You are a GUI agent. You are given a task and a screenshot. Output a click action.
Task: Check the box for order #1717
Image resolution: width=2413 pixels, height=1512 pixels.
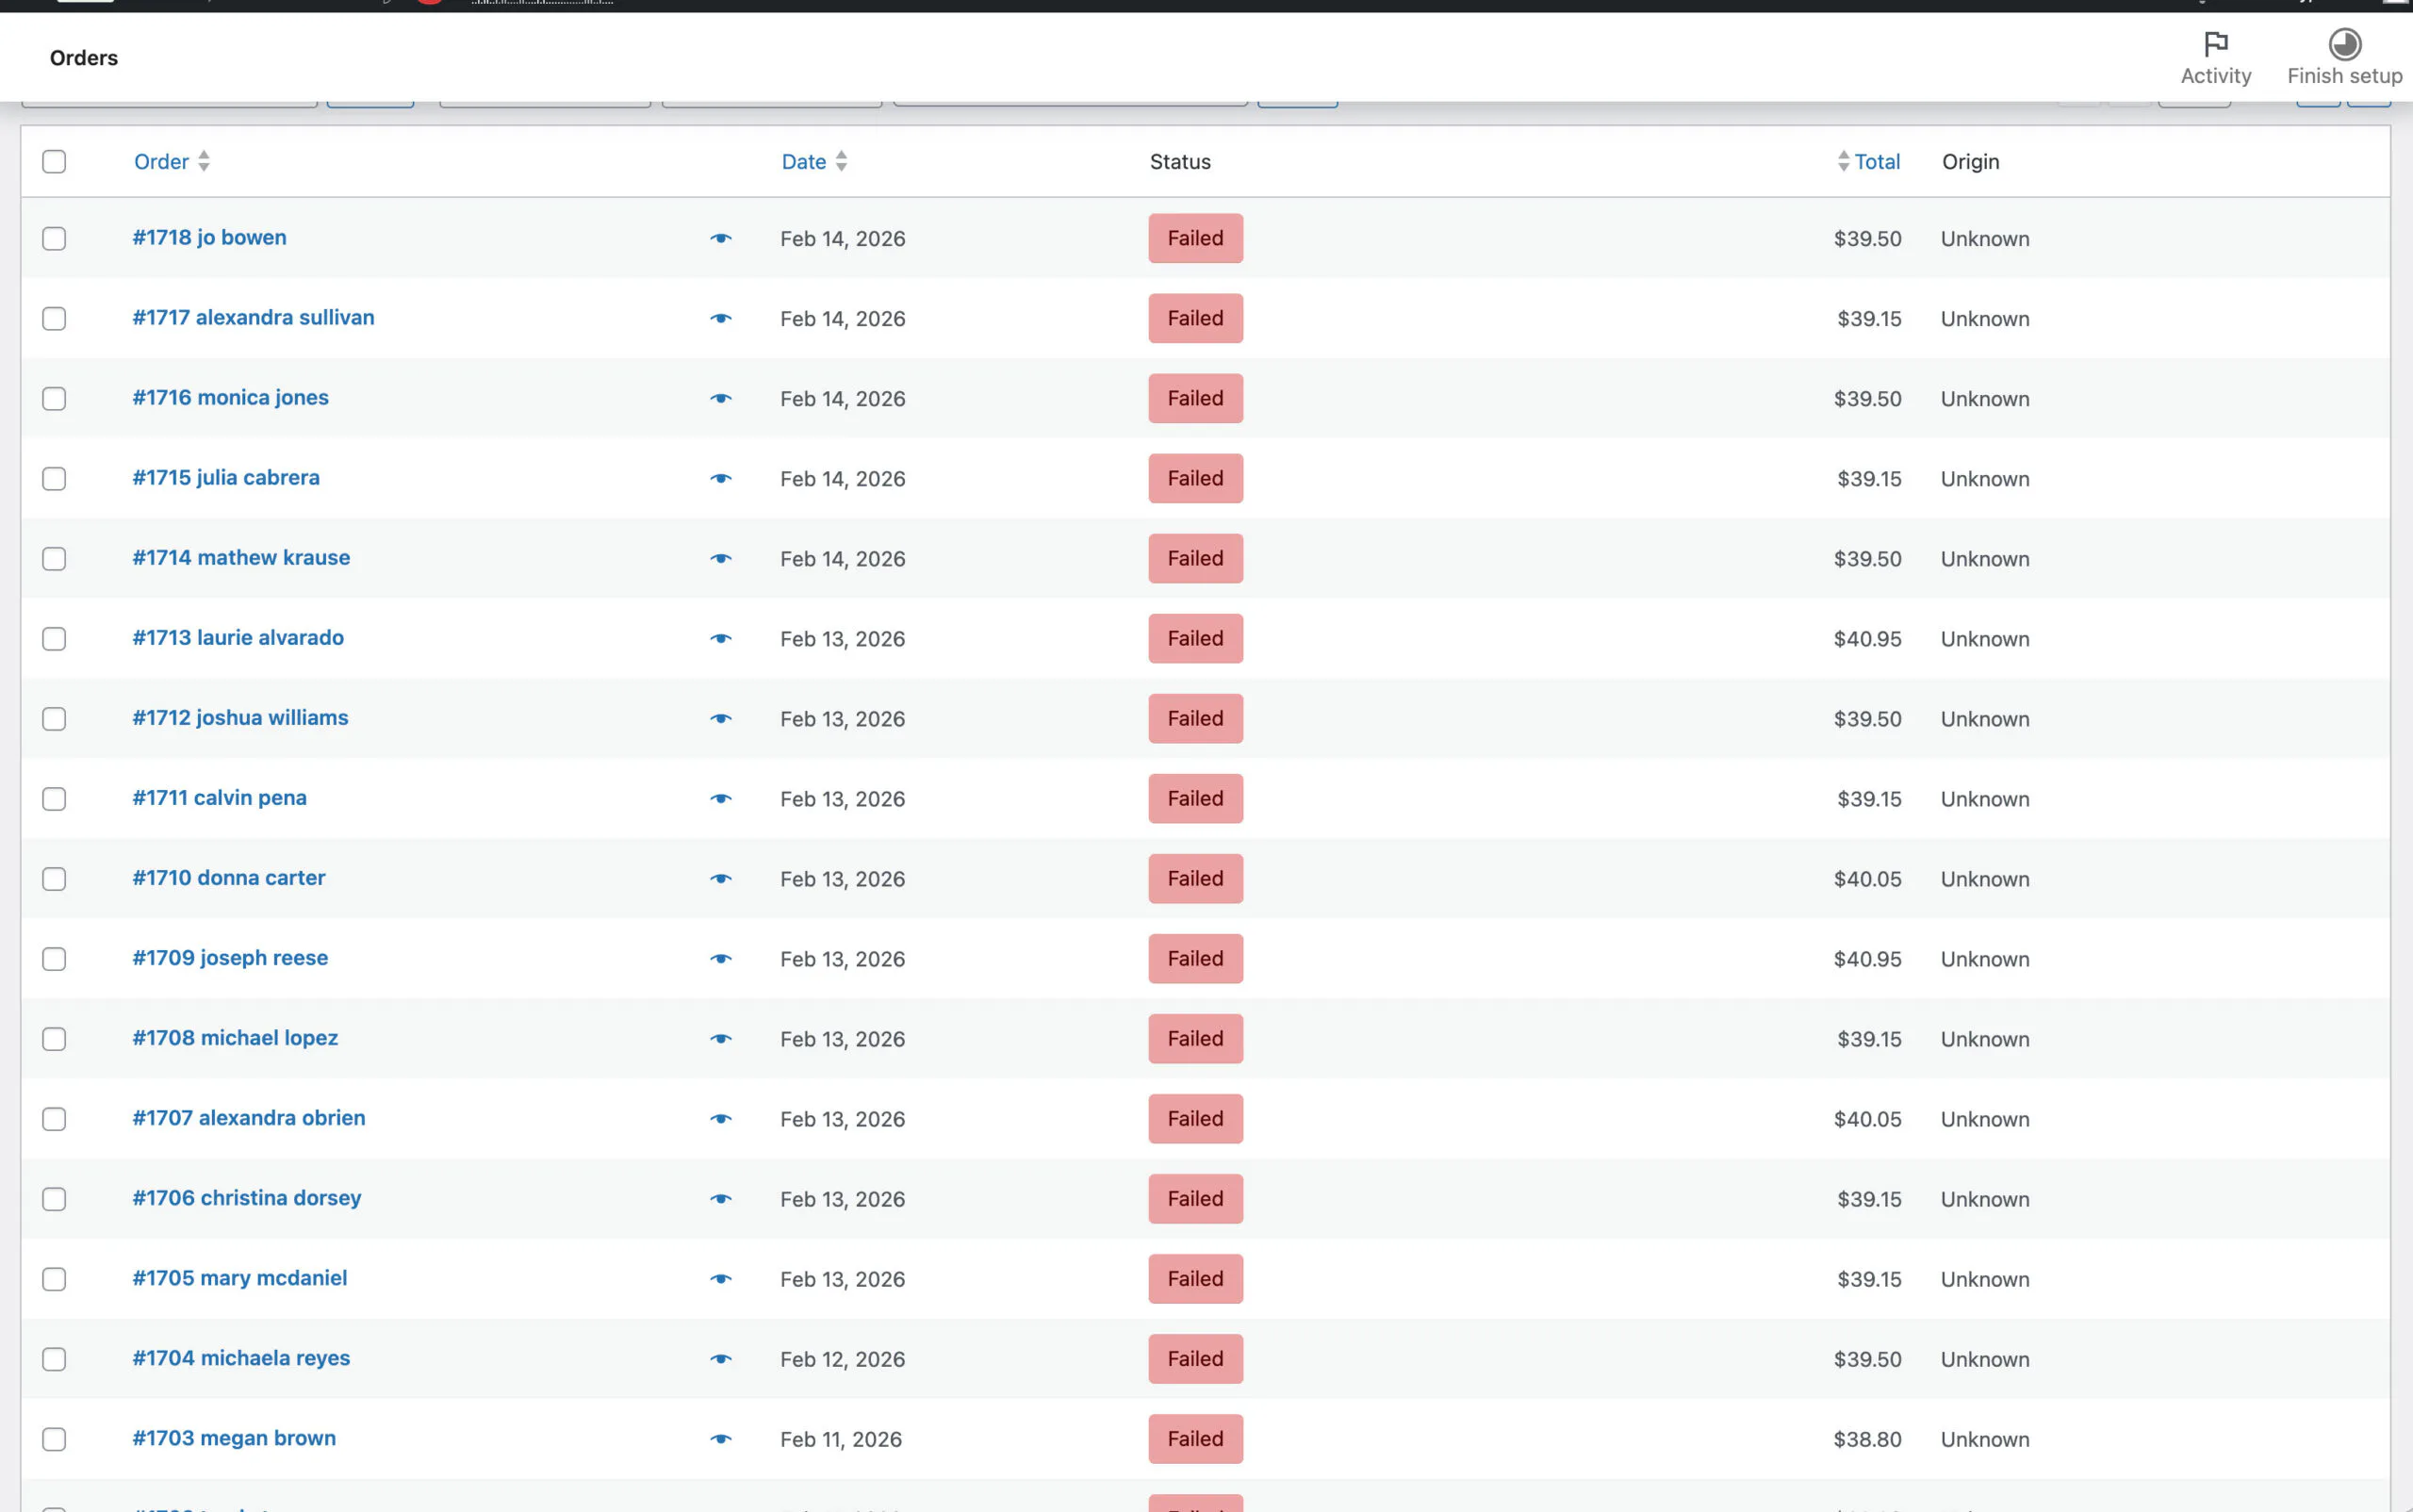coord(54,319)
